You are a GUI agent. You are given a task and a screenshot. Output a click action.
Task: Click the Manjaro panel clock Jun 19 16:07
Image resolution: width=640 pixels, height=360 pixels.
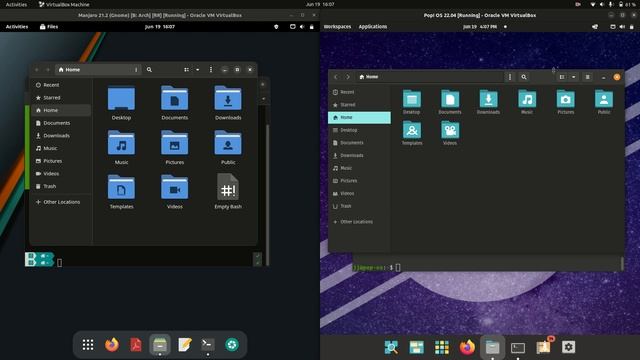pyautogui.click(x=160, y=27)
